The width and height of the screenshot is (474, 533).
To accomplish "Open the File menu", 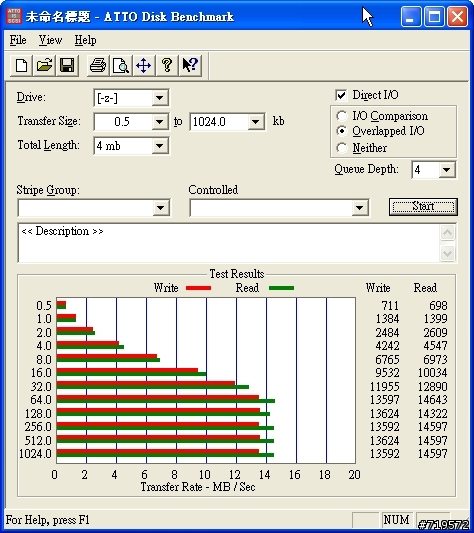I will tap(18, 40).
